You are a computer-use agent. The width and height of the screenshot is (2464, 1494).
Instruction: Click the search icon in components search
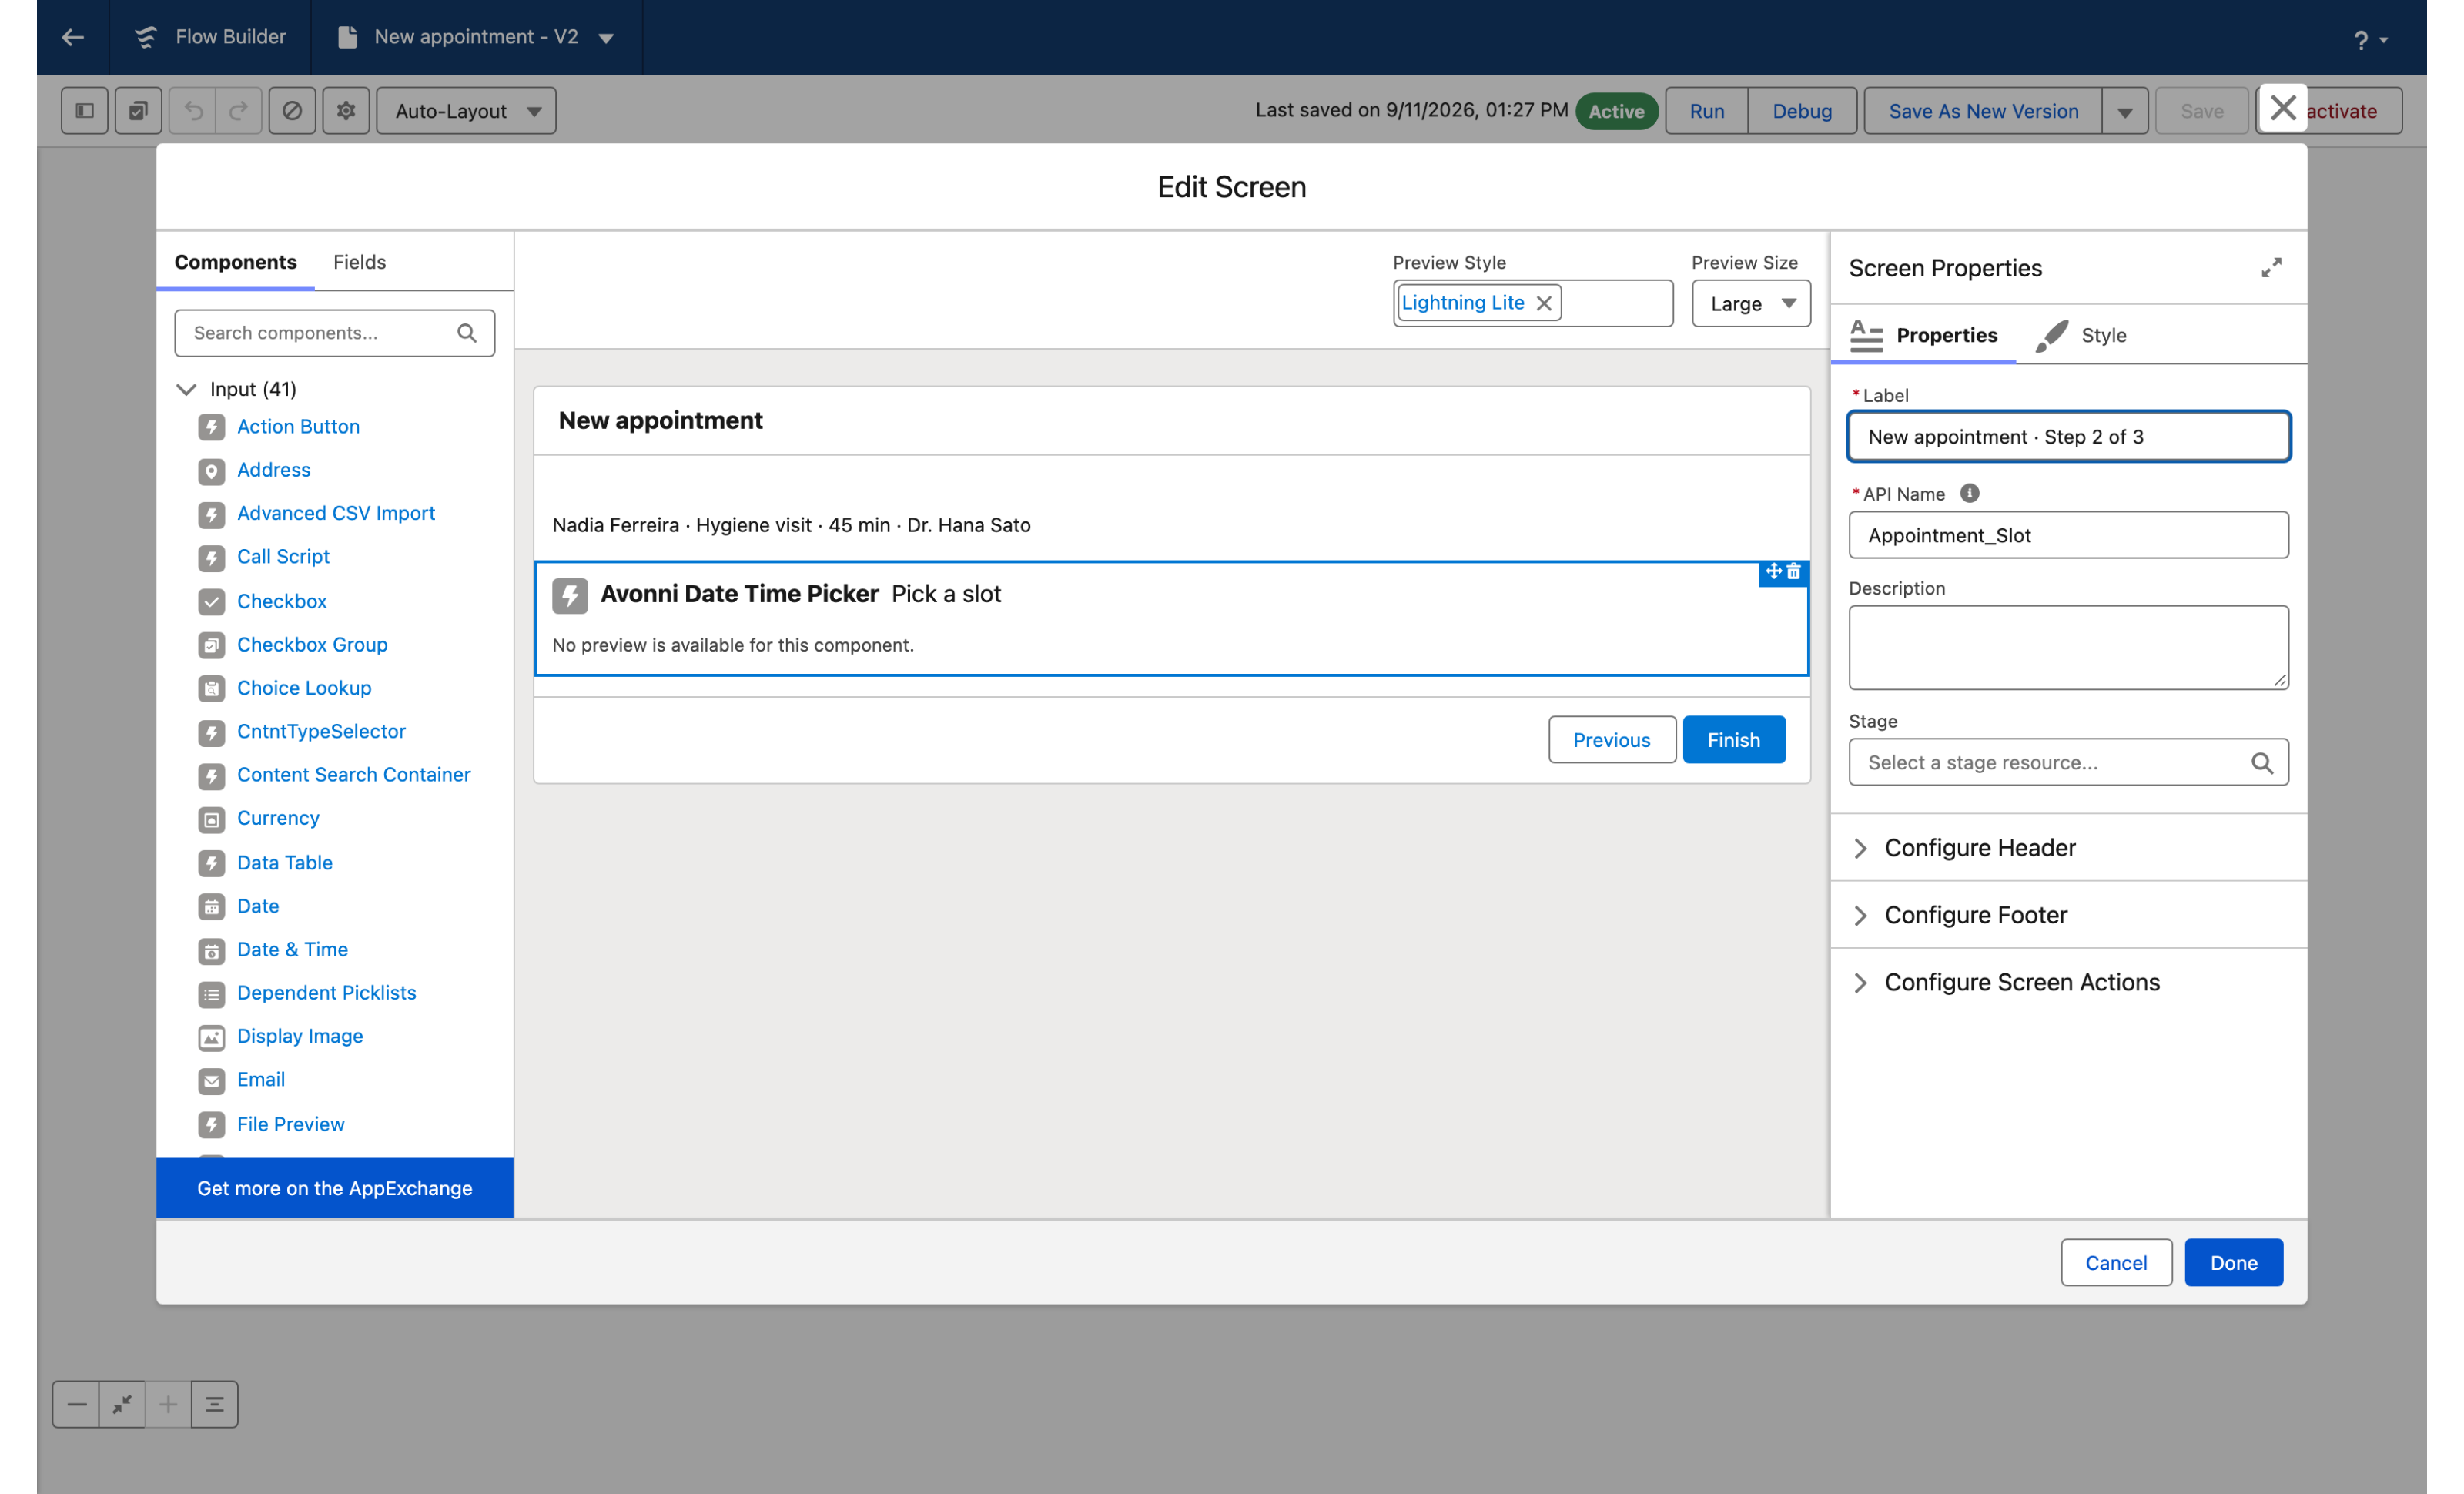click(x=467, y=333)
